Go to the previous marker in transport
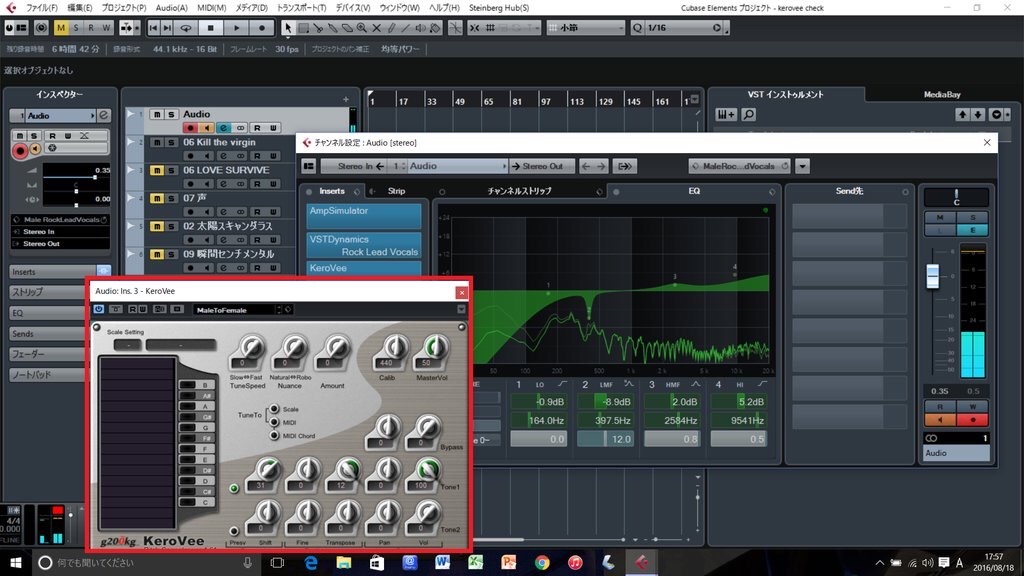The height and width of the screenshot is (576, 1024). [153, 28]
